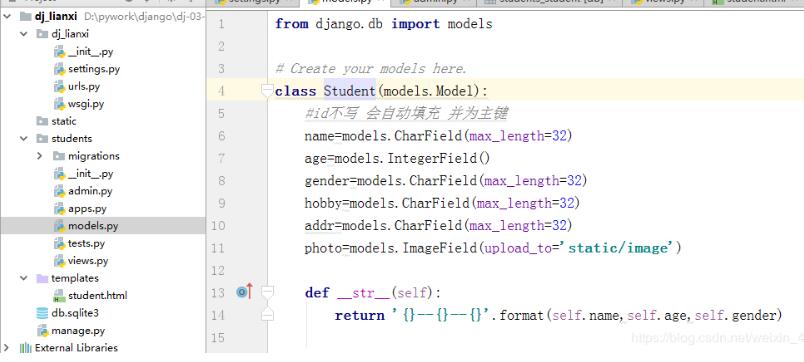Click the return '{}--{}--{}'.format line

(558, 315)
